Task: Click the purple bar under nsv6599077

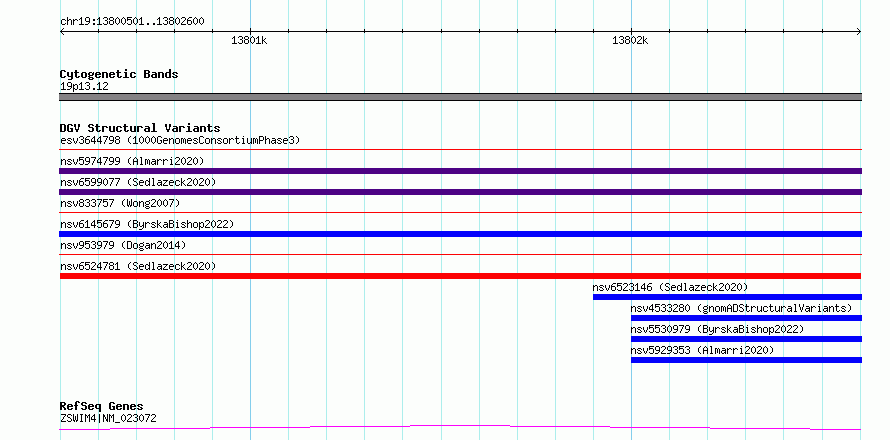Action: tap(460, 192)
